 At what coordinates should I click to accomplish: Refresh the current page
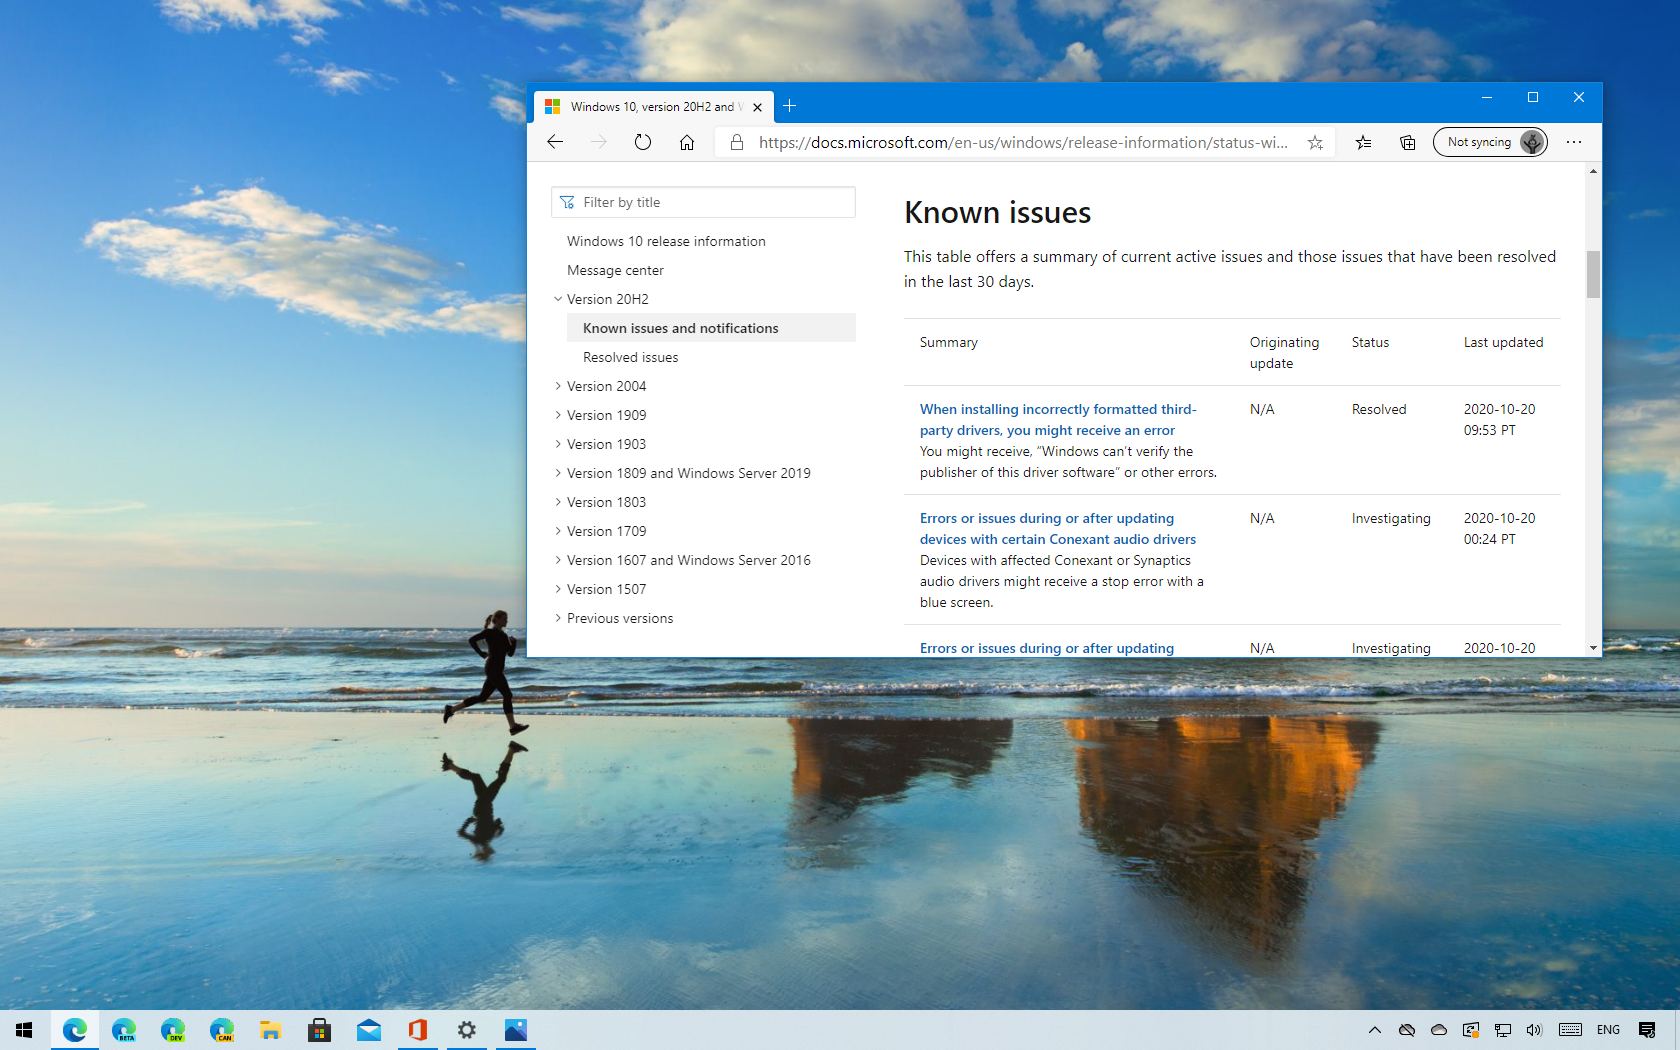(x=642, y=142)
